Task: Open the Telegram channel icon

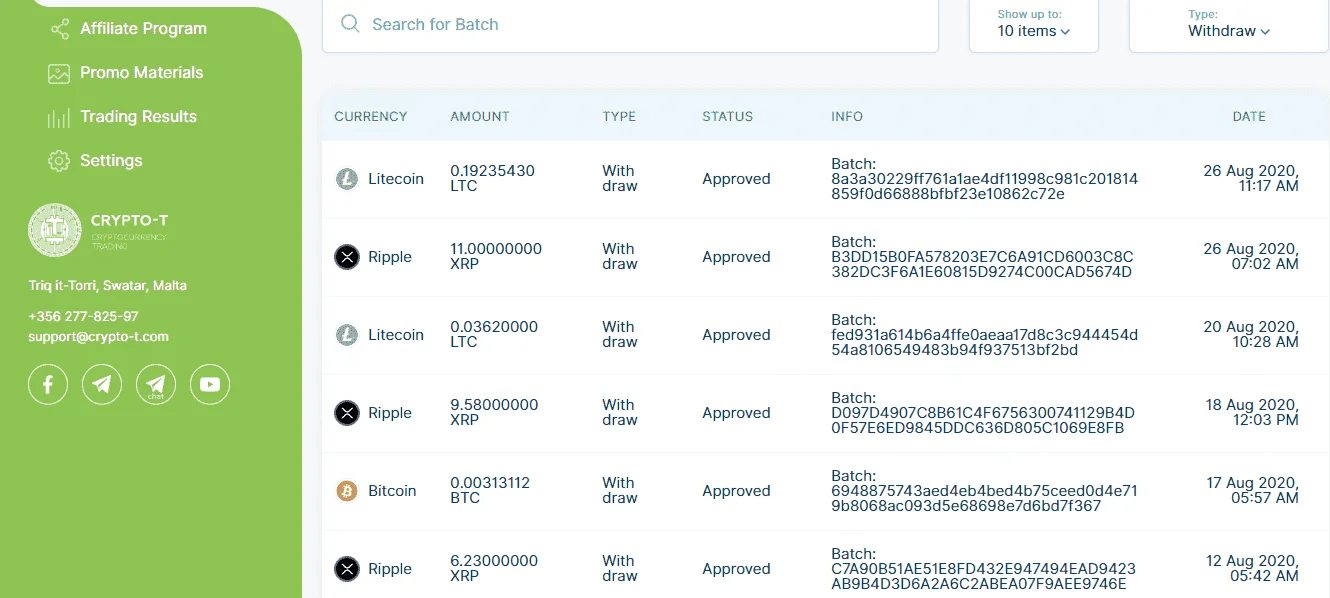Action: click(x=102, y=384)
